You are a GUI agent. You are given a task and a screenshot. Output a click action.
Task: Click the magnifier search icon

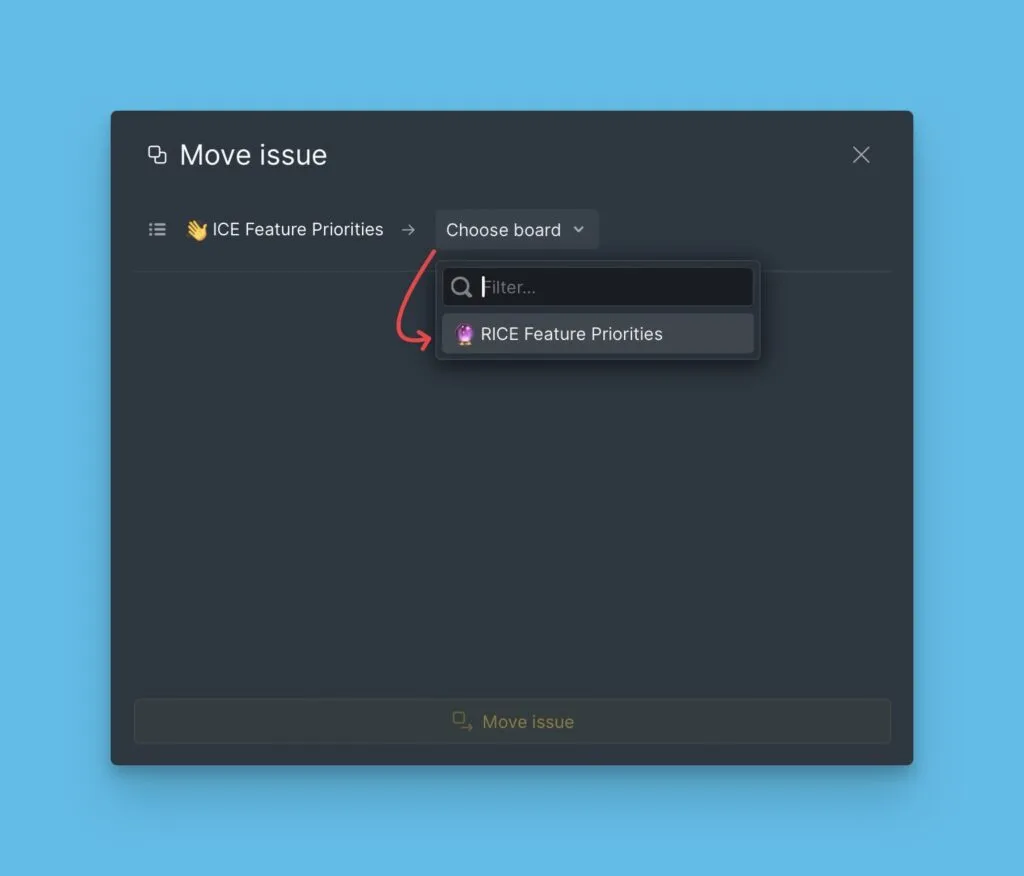coord(461,287)
